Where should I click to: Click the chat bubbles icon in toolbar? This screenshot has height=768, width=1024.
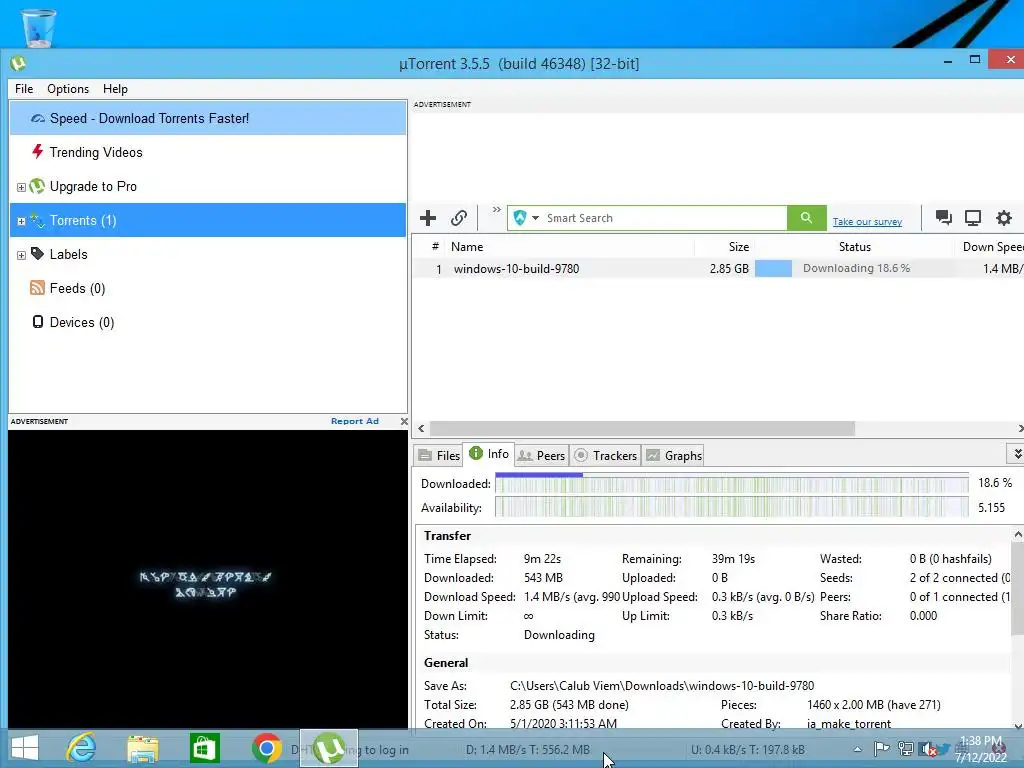pyautogui.click(x=943, y=217)
